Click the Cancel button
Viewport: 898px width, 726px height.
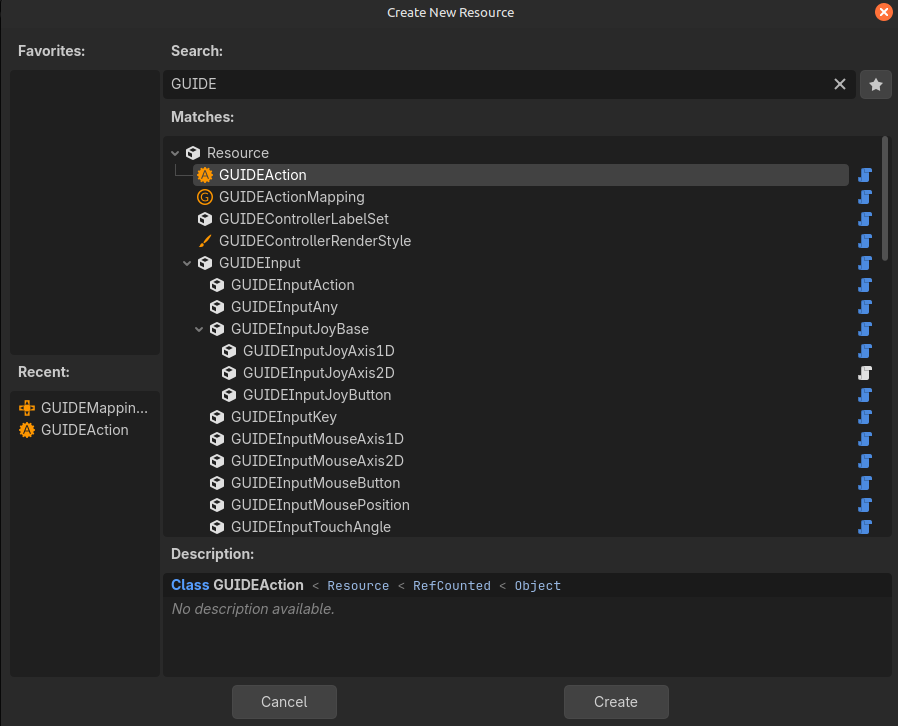pos(284,702)
